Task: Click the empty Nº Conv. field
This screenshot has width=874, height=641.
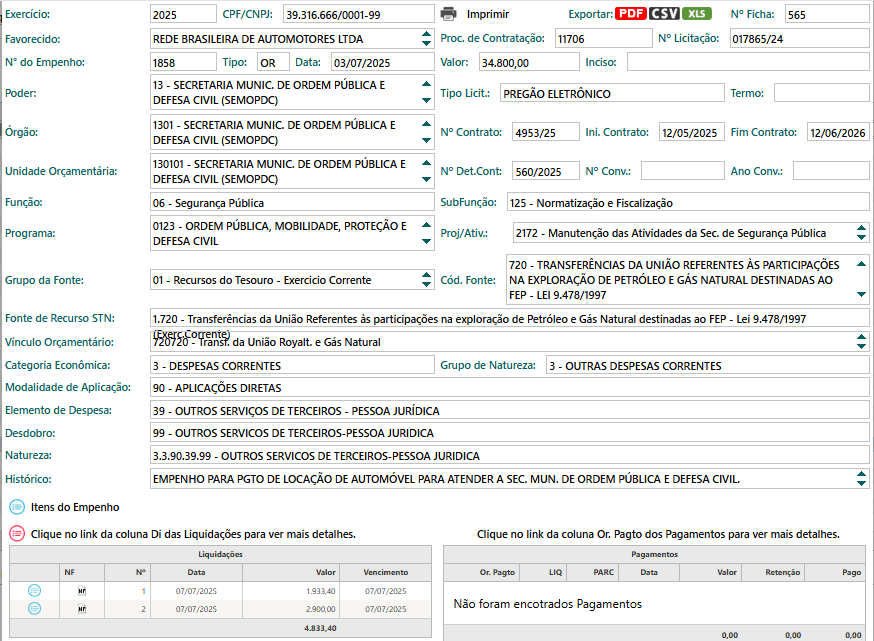Action: click(x=683, y=171)
